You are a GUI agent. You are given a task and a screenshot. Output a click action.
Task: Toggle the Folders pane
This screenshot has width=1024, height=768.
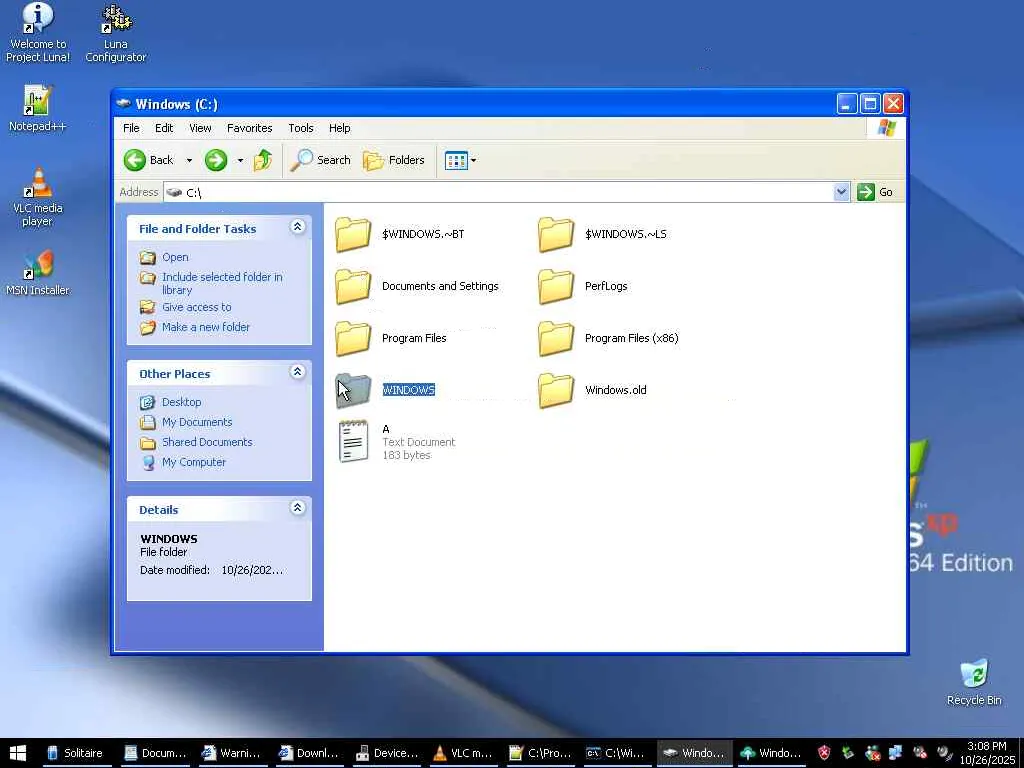[x=394, y=160]
